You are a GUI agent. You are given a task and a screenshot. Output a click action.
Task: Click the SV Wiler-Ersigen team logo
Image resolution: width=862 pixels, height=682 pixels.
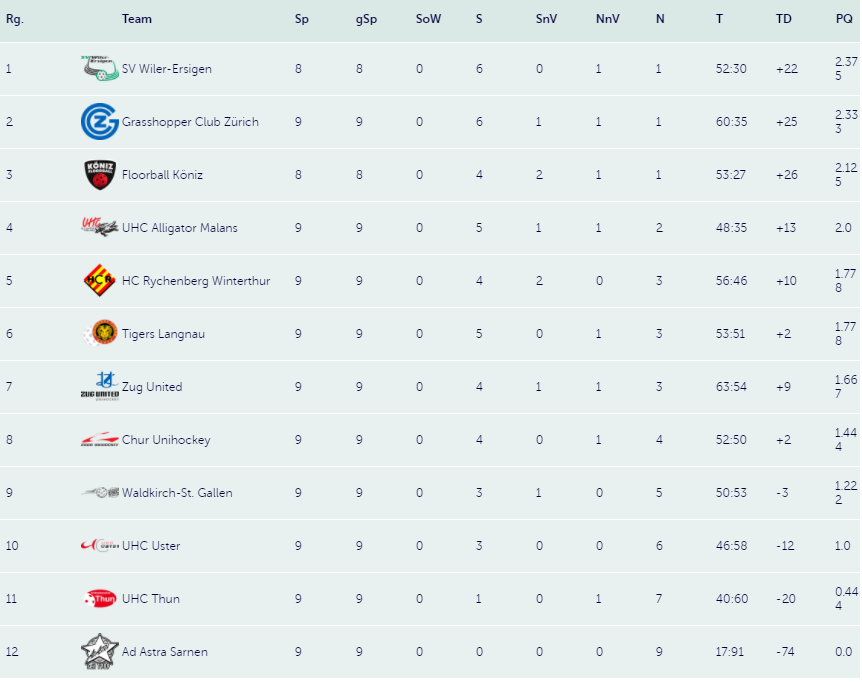100,68
